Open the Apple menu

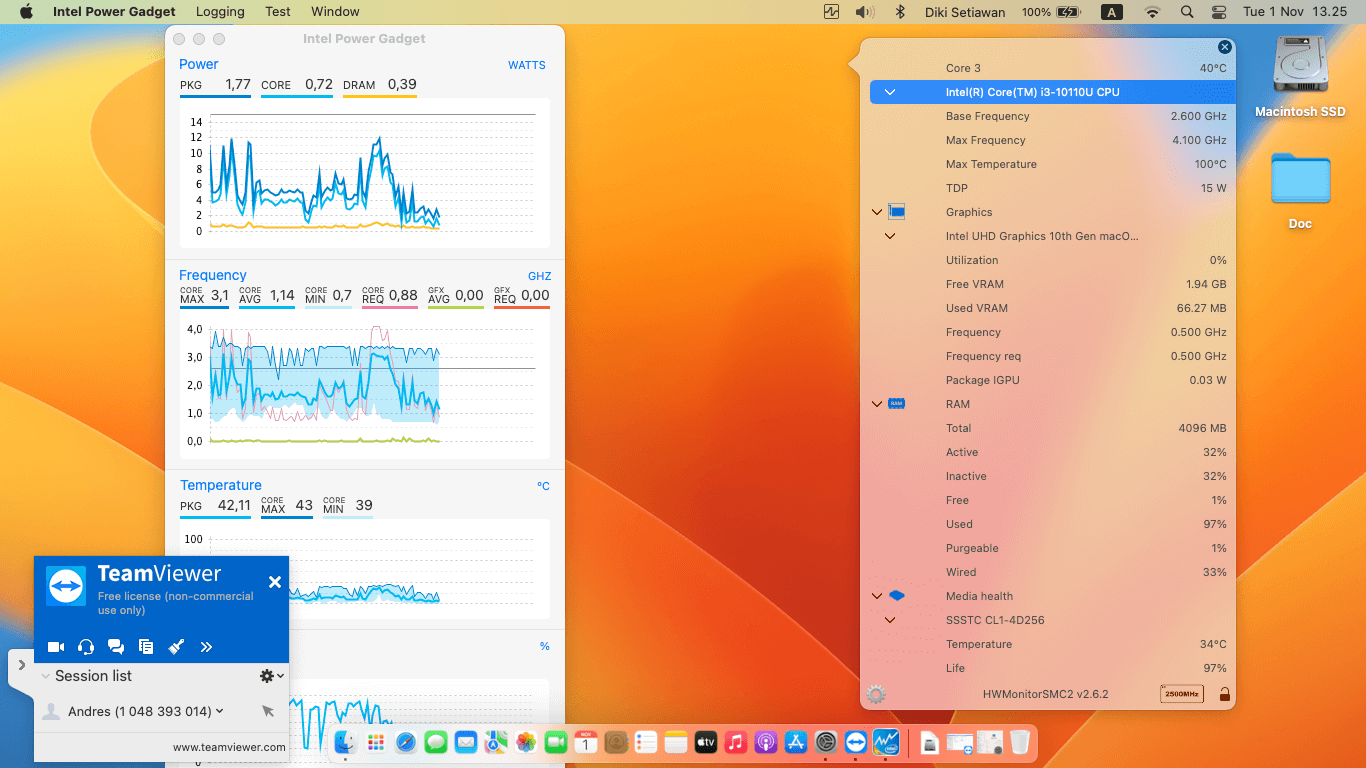26,12
